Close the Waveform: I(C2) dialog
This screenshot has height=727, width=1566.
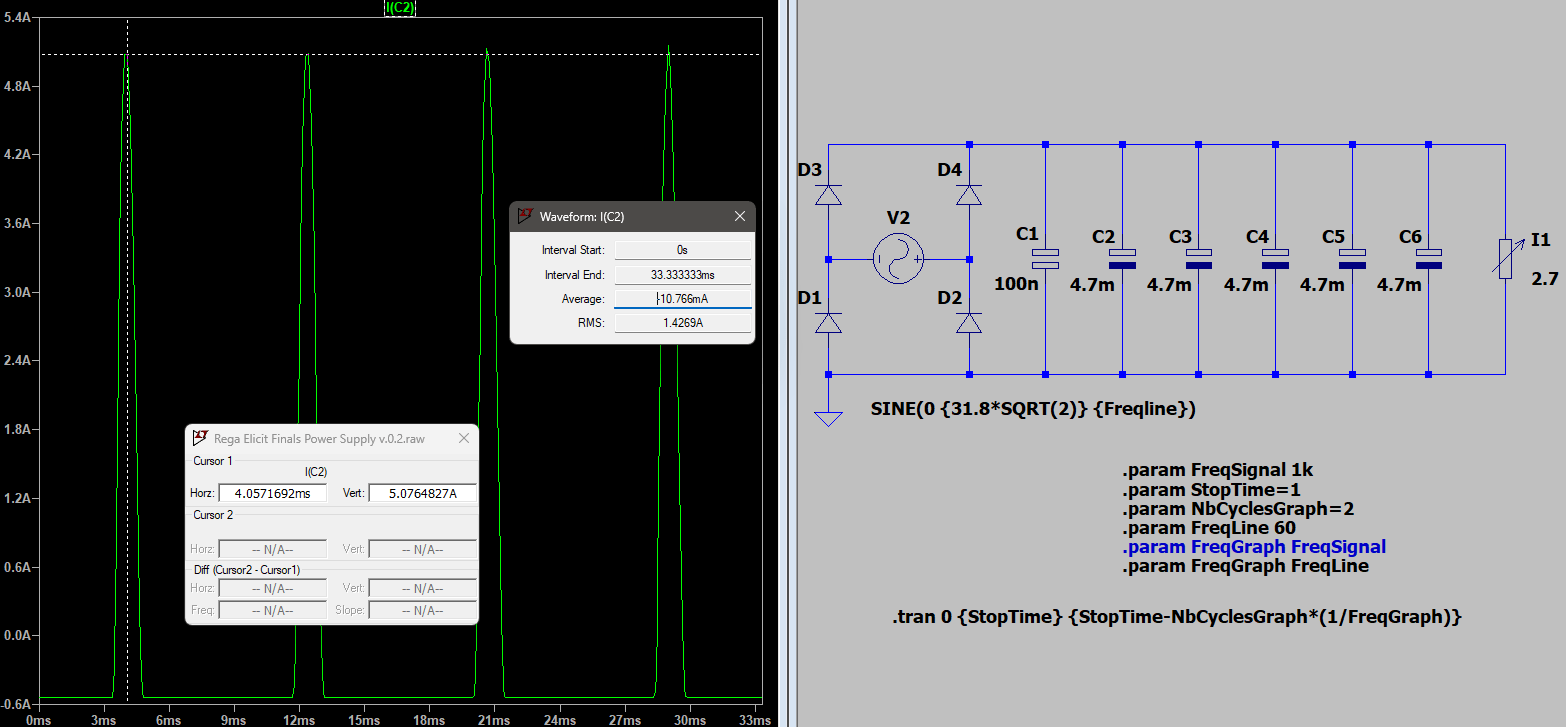click(x=740, y=216)
